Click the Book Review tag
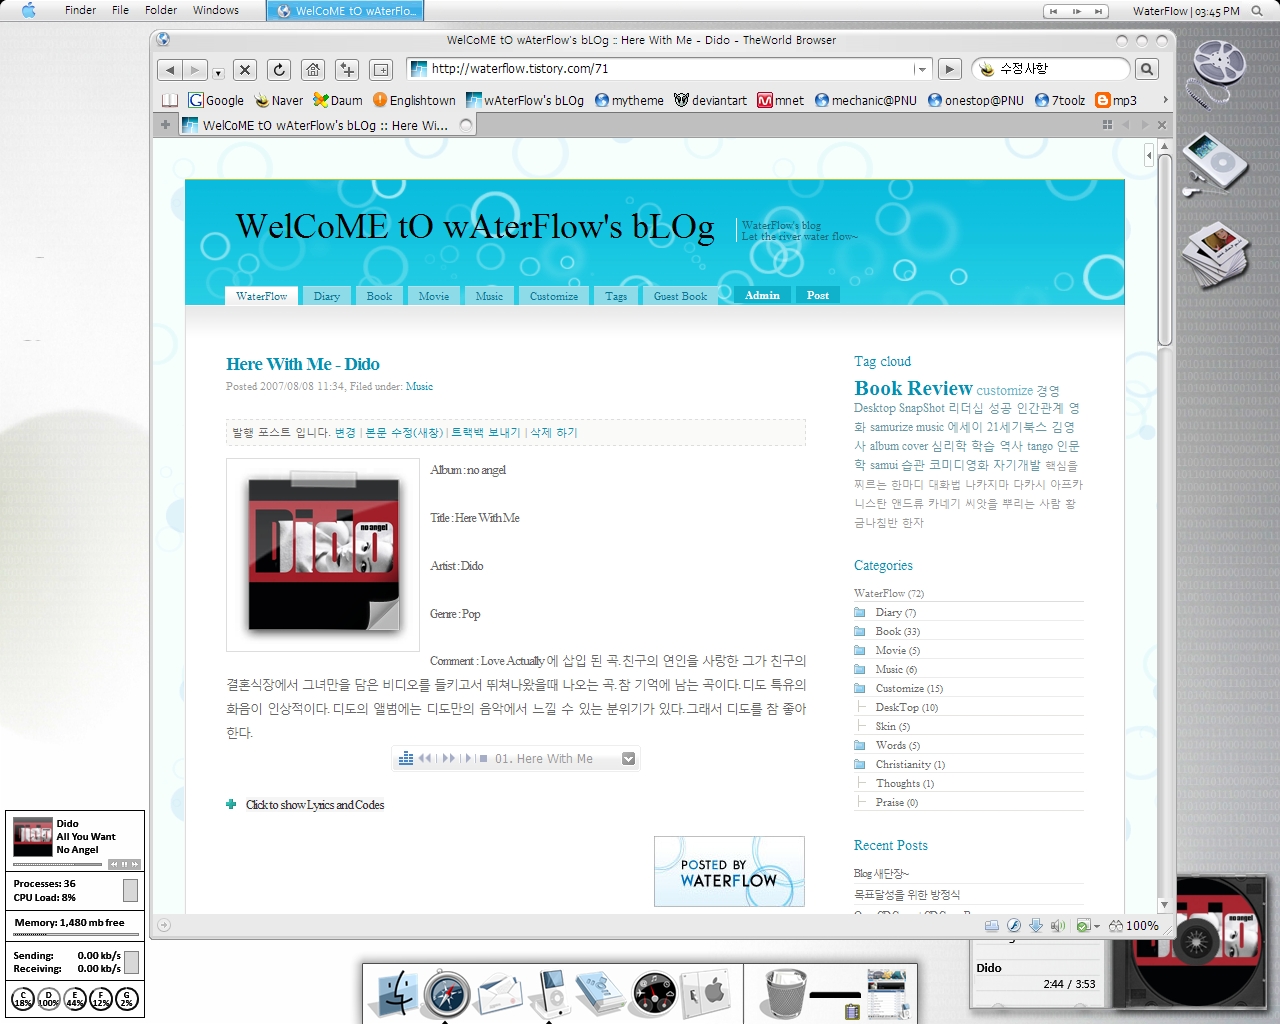The width and height of the screenshot is (1280, 1024). [913, 388]
